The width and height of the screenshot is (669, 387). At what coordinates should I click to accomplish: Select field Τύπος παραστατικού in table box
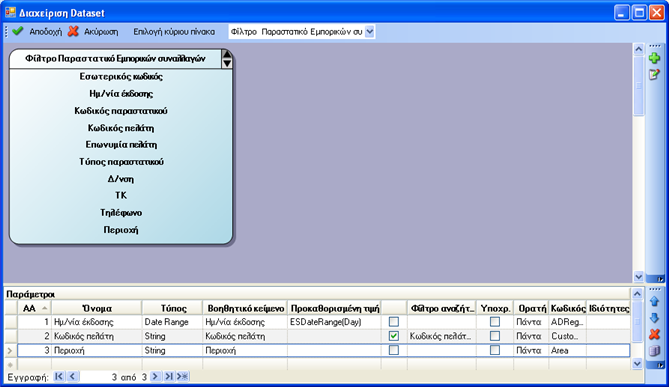point(121,162)
